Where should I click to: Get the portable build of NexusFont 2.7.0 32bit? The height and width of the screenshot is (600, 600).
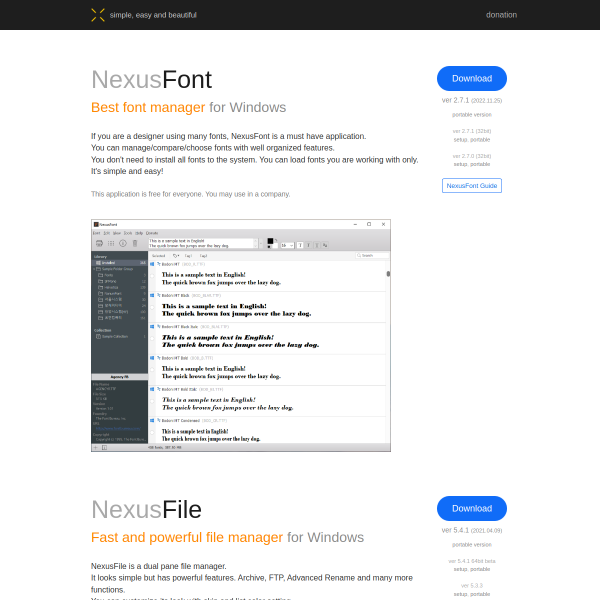(x=480, y=164)
